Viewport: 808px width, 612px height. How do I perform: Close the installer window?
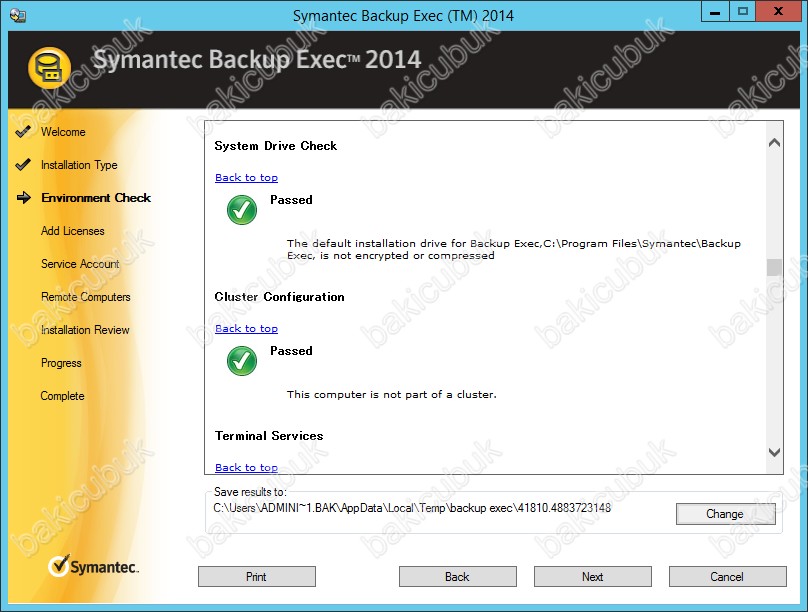[778, 12]
